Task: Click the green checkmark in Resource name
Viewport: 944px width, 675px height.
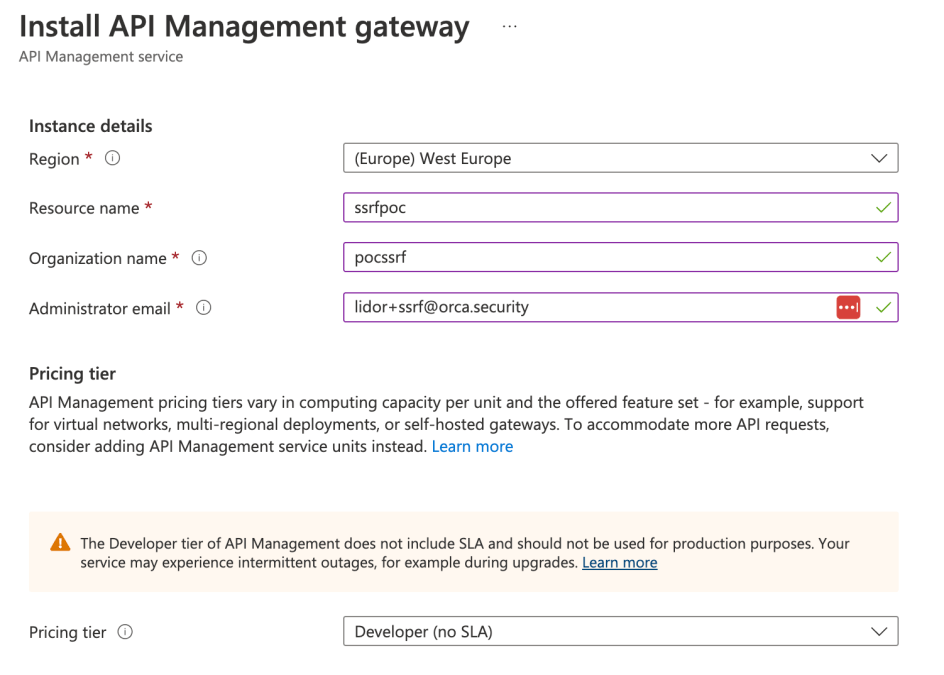Action: pos(883,208)
